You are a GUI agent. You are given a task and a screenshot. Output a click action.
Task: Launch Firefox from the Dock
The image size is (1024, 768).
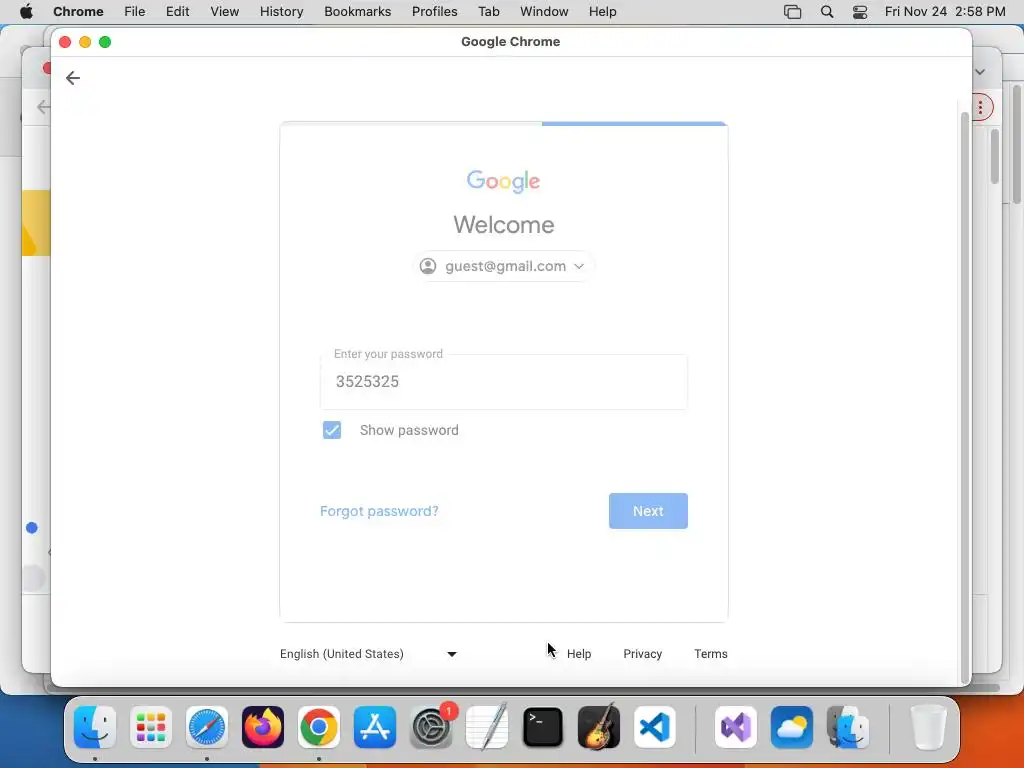[x=263, y=727]
